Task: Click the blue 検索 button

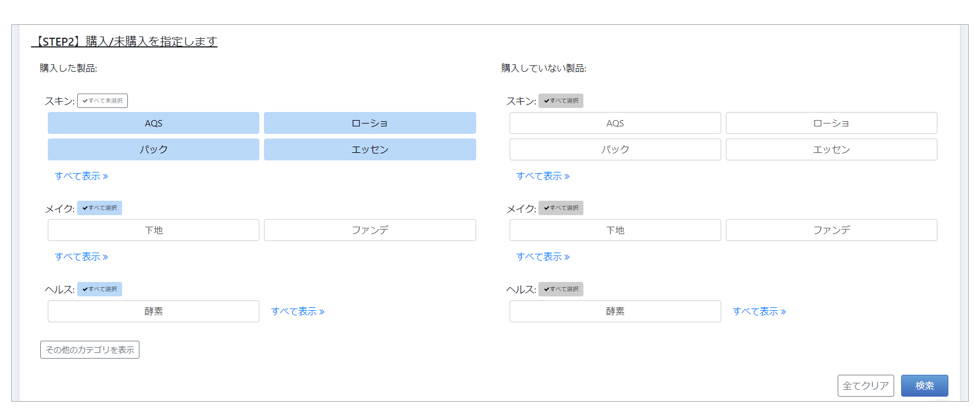Action: pyautogui.click(x=924, y=385)
